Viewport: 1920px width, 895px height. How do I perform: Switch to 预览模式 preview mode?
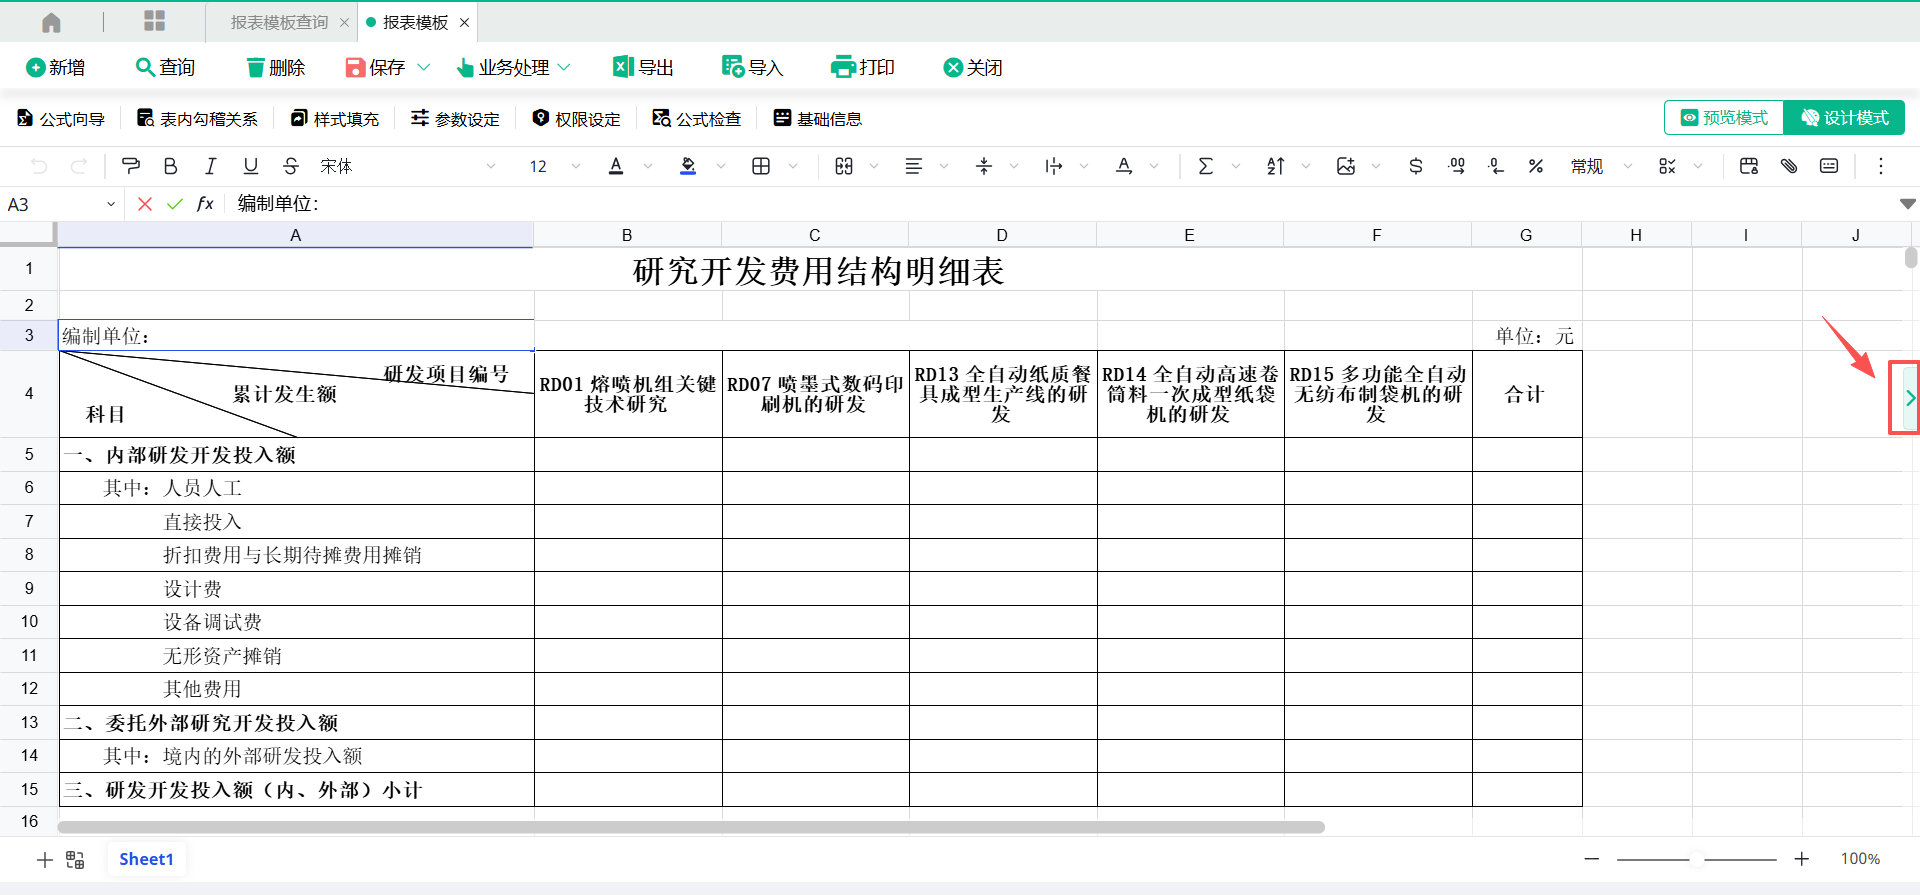pos(1724,118)
